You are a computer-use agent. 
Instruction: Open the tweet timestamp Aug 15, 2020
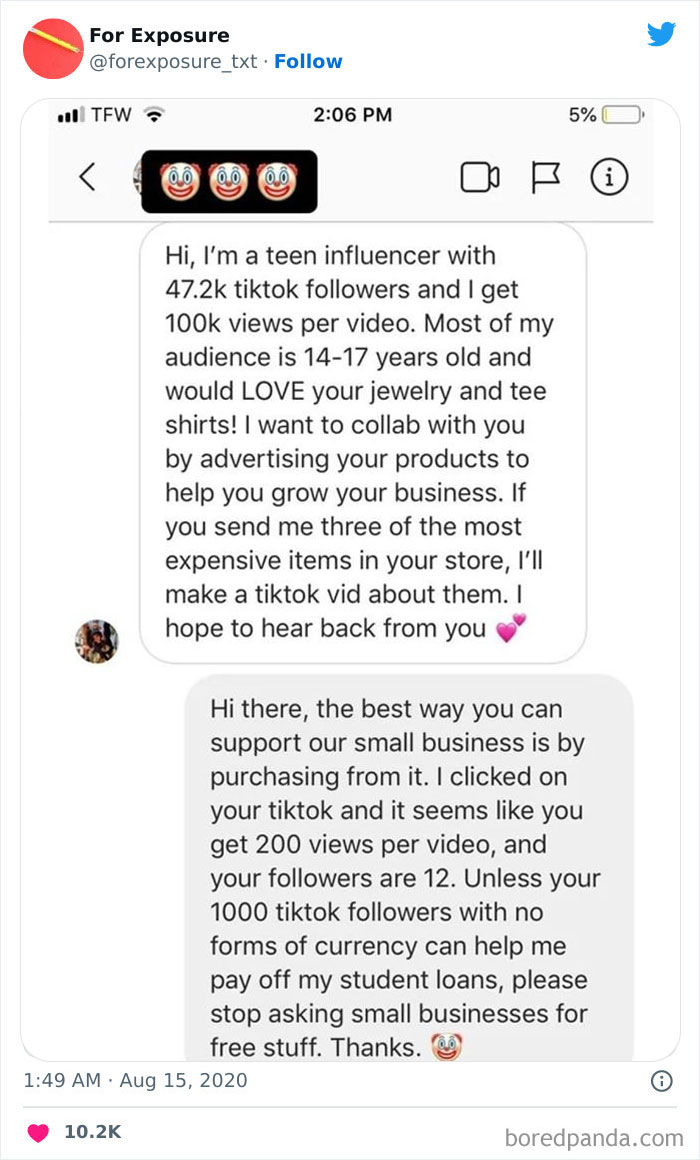pyautogui.click(x=134, y=1081)
